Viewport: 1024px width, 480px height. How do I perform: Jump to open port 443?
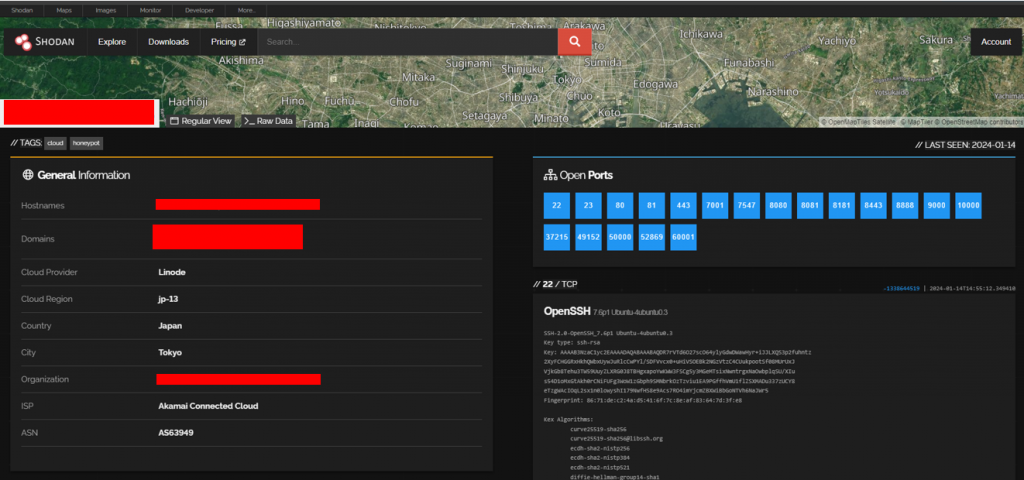pos(683,206)
